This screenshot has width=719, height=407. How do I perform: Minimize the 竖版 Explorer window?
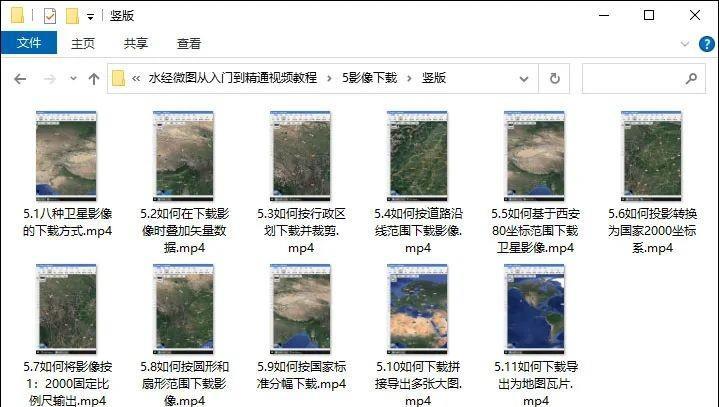[x=604, y=15]
